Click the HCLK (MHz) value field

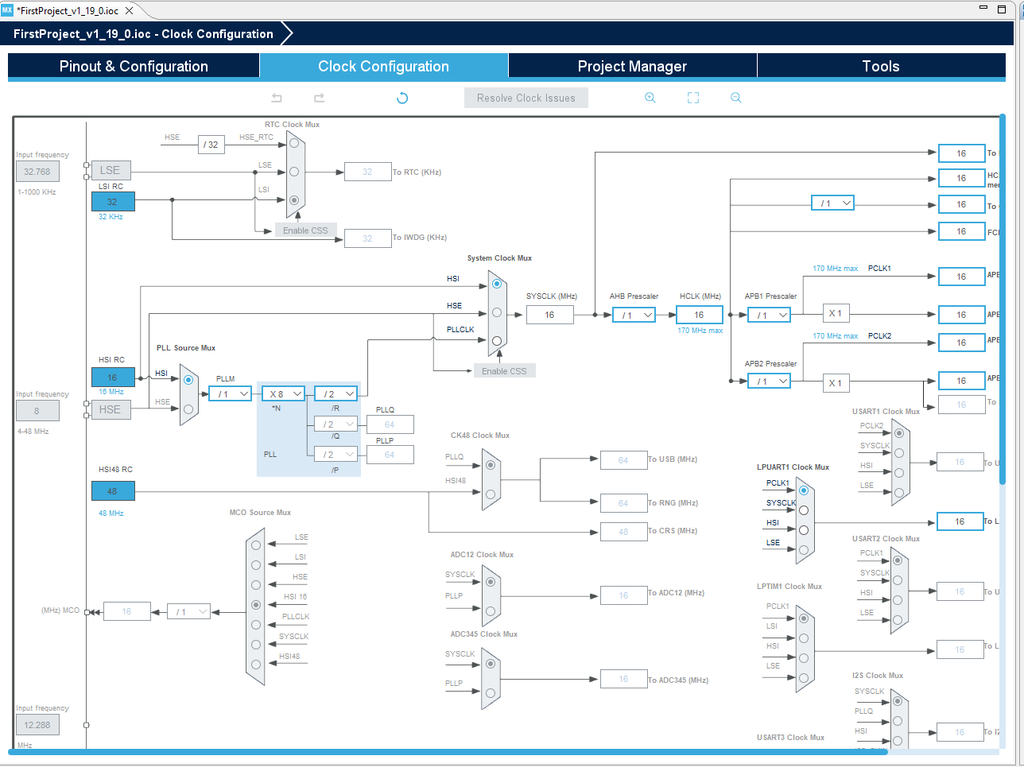pos(699,315)
